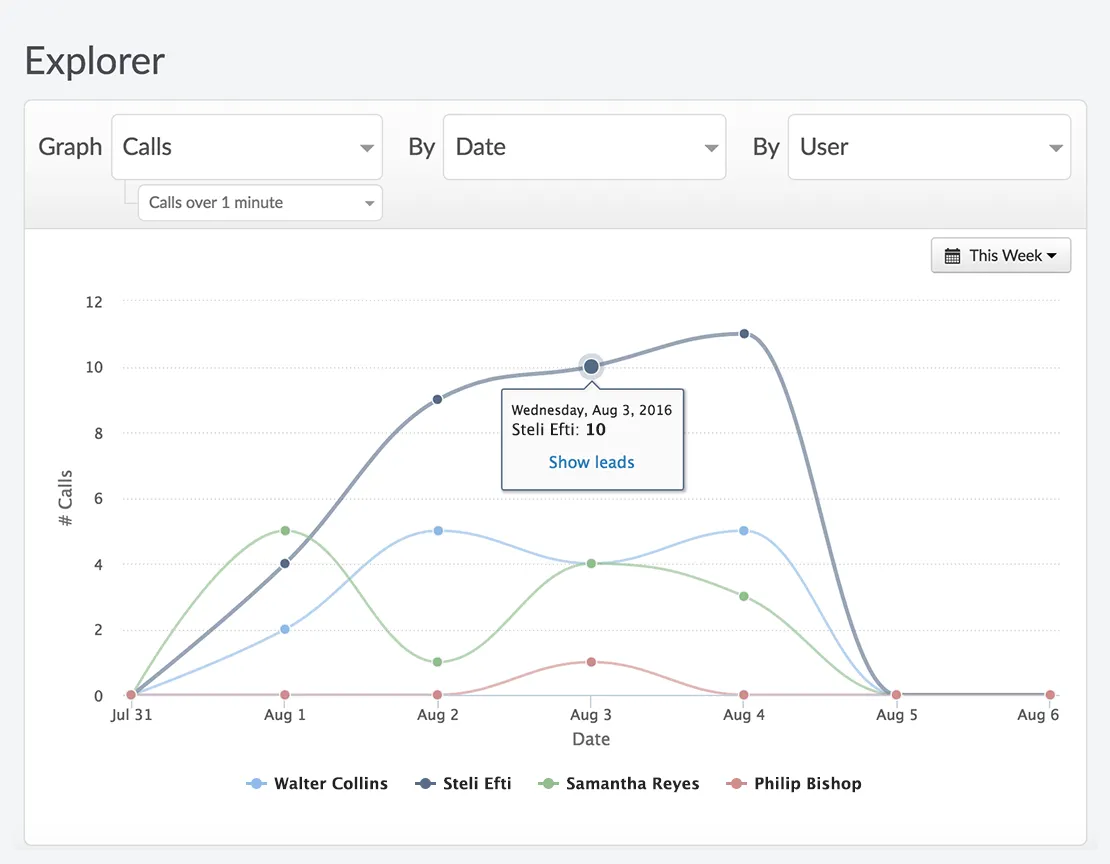This screenshot has height=864, width=1110.
Task: Click Philip Bishop's Aug 3 data point
Action: pos(590,662)
